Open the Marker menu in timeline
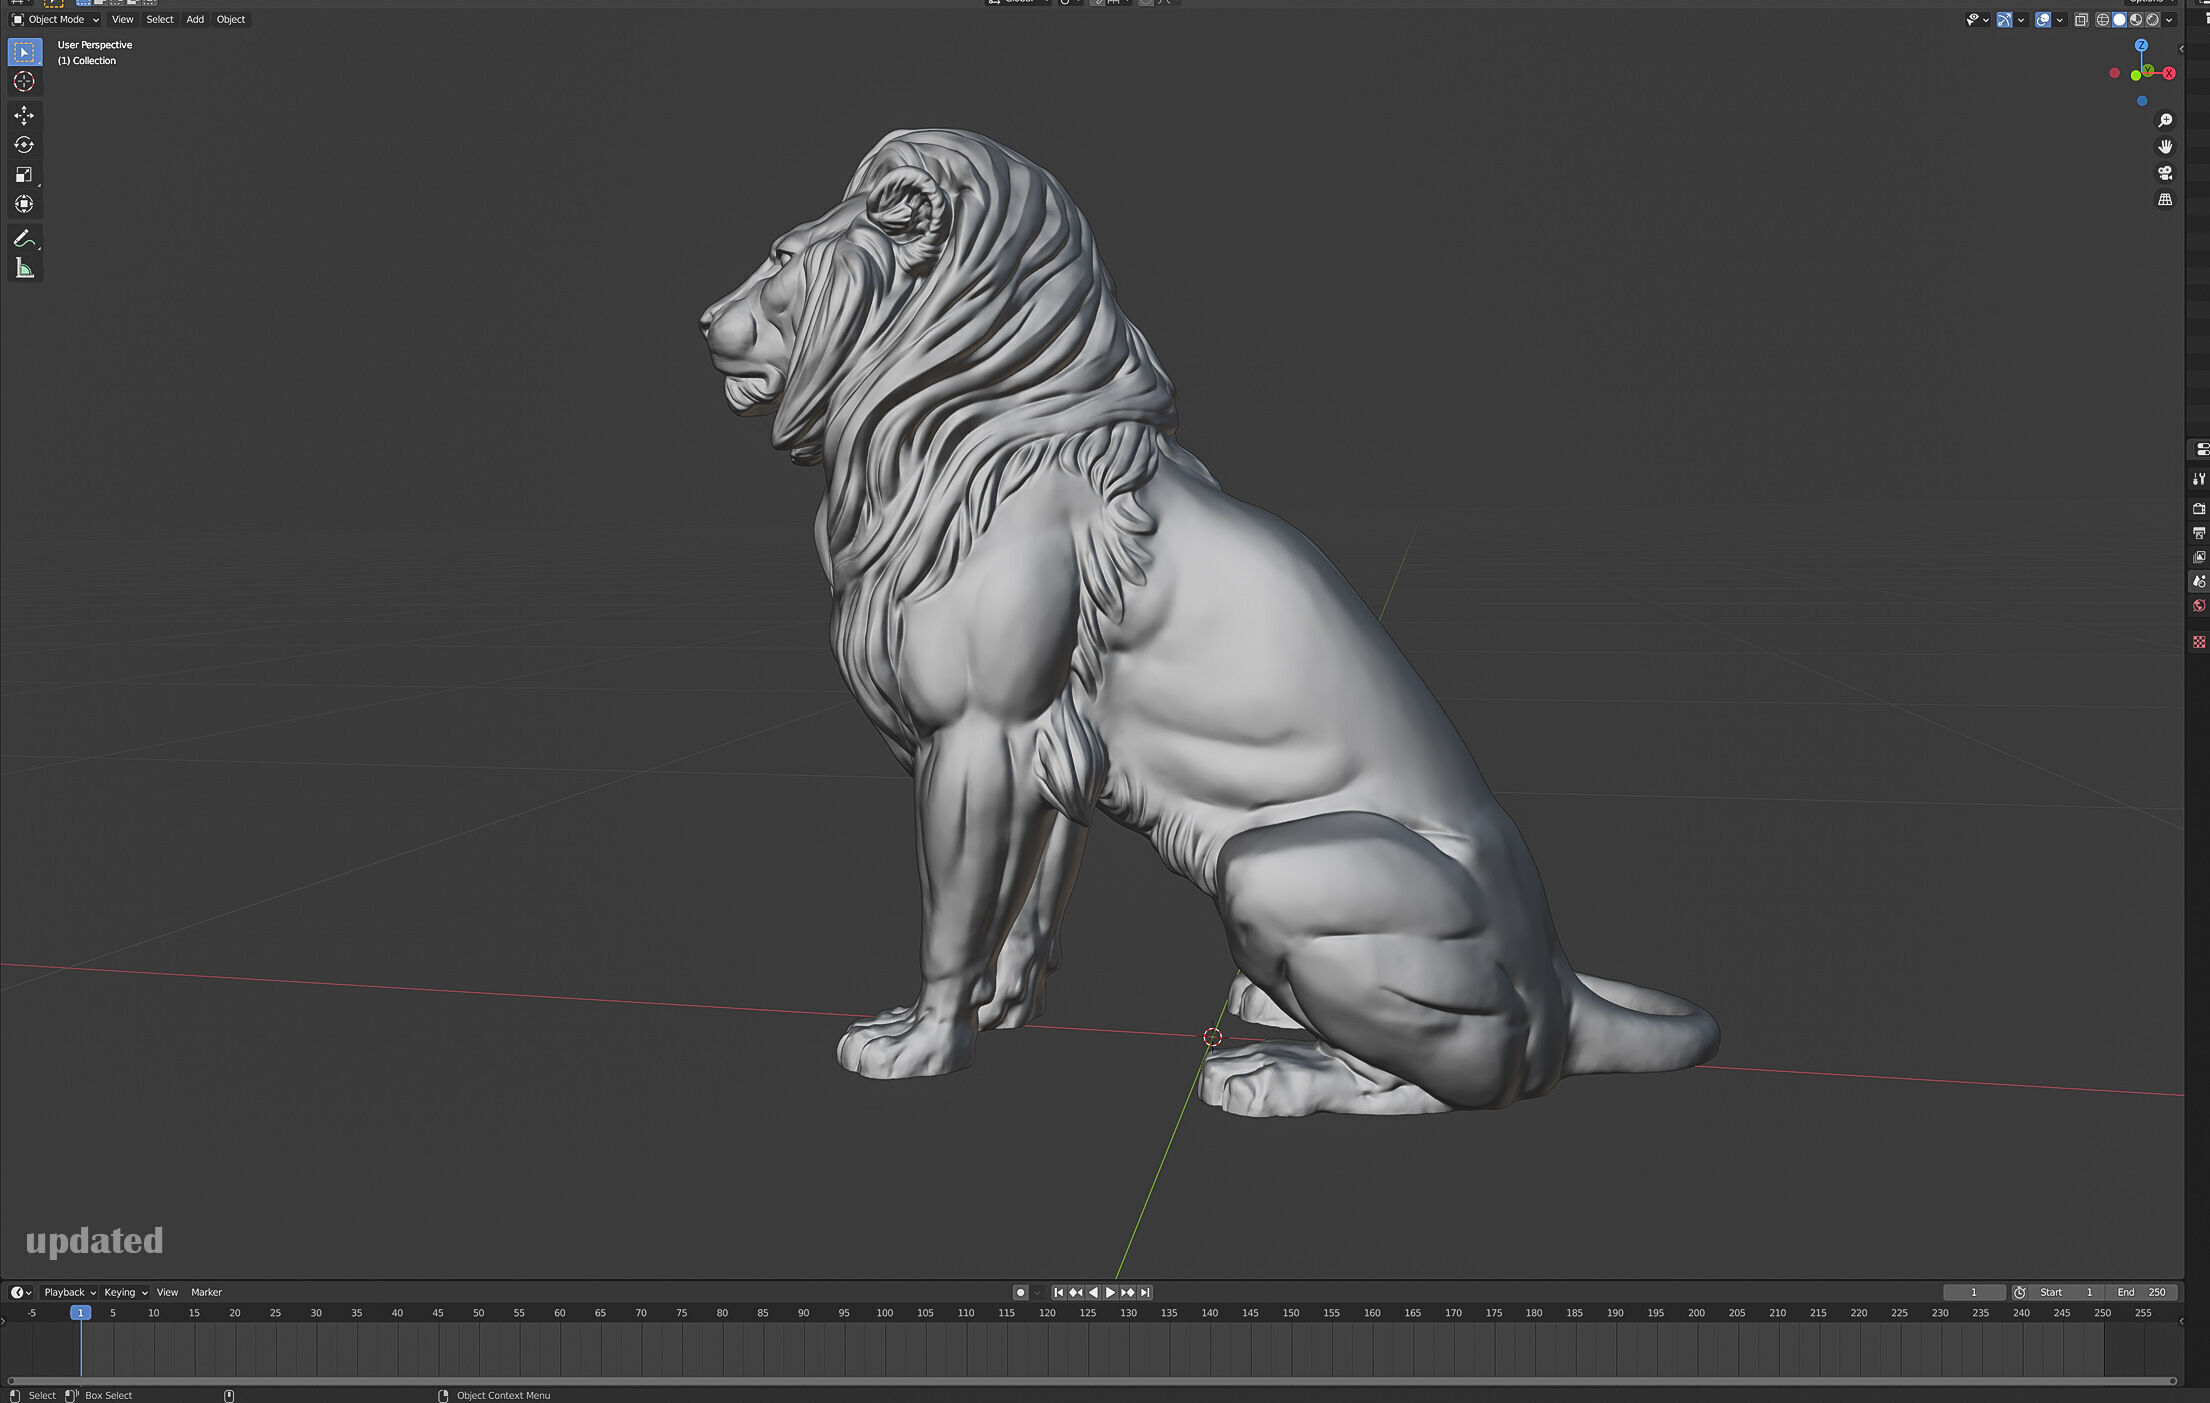The image size is (2210, 1403). pos(206,1292)
